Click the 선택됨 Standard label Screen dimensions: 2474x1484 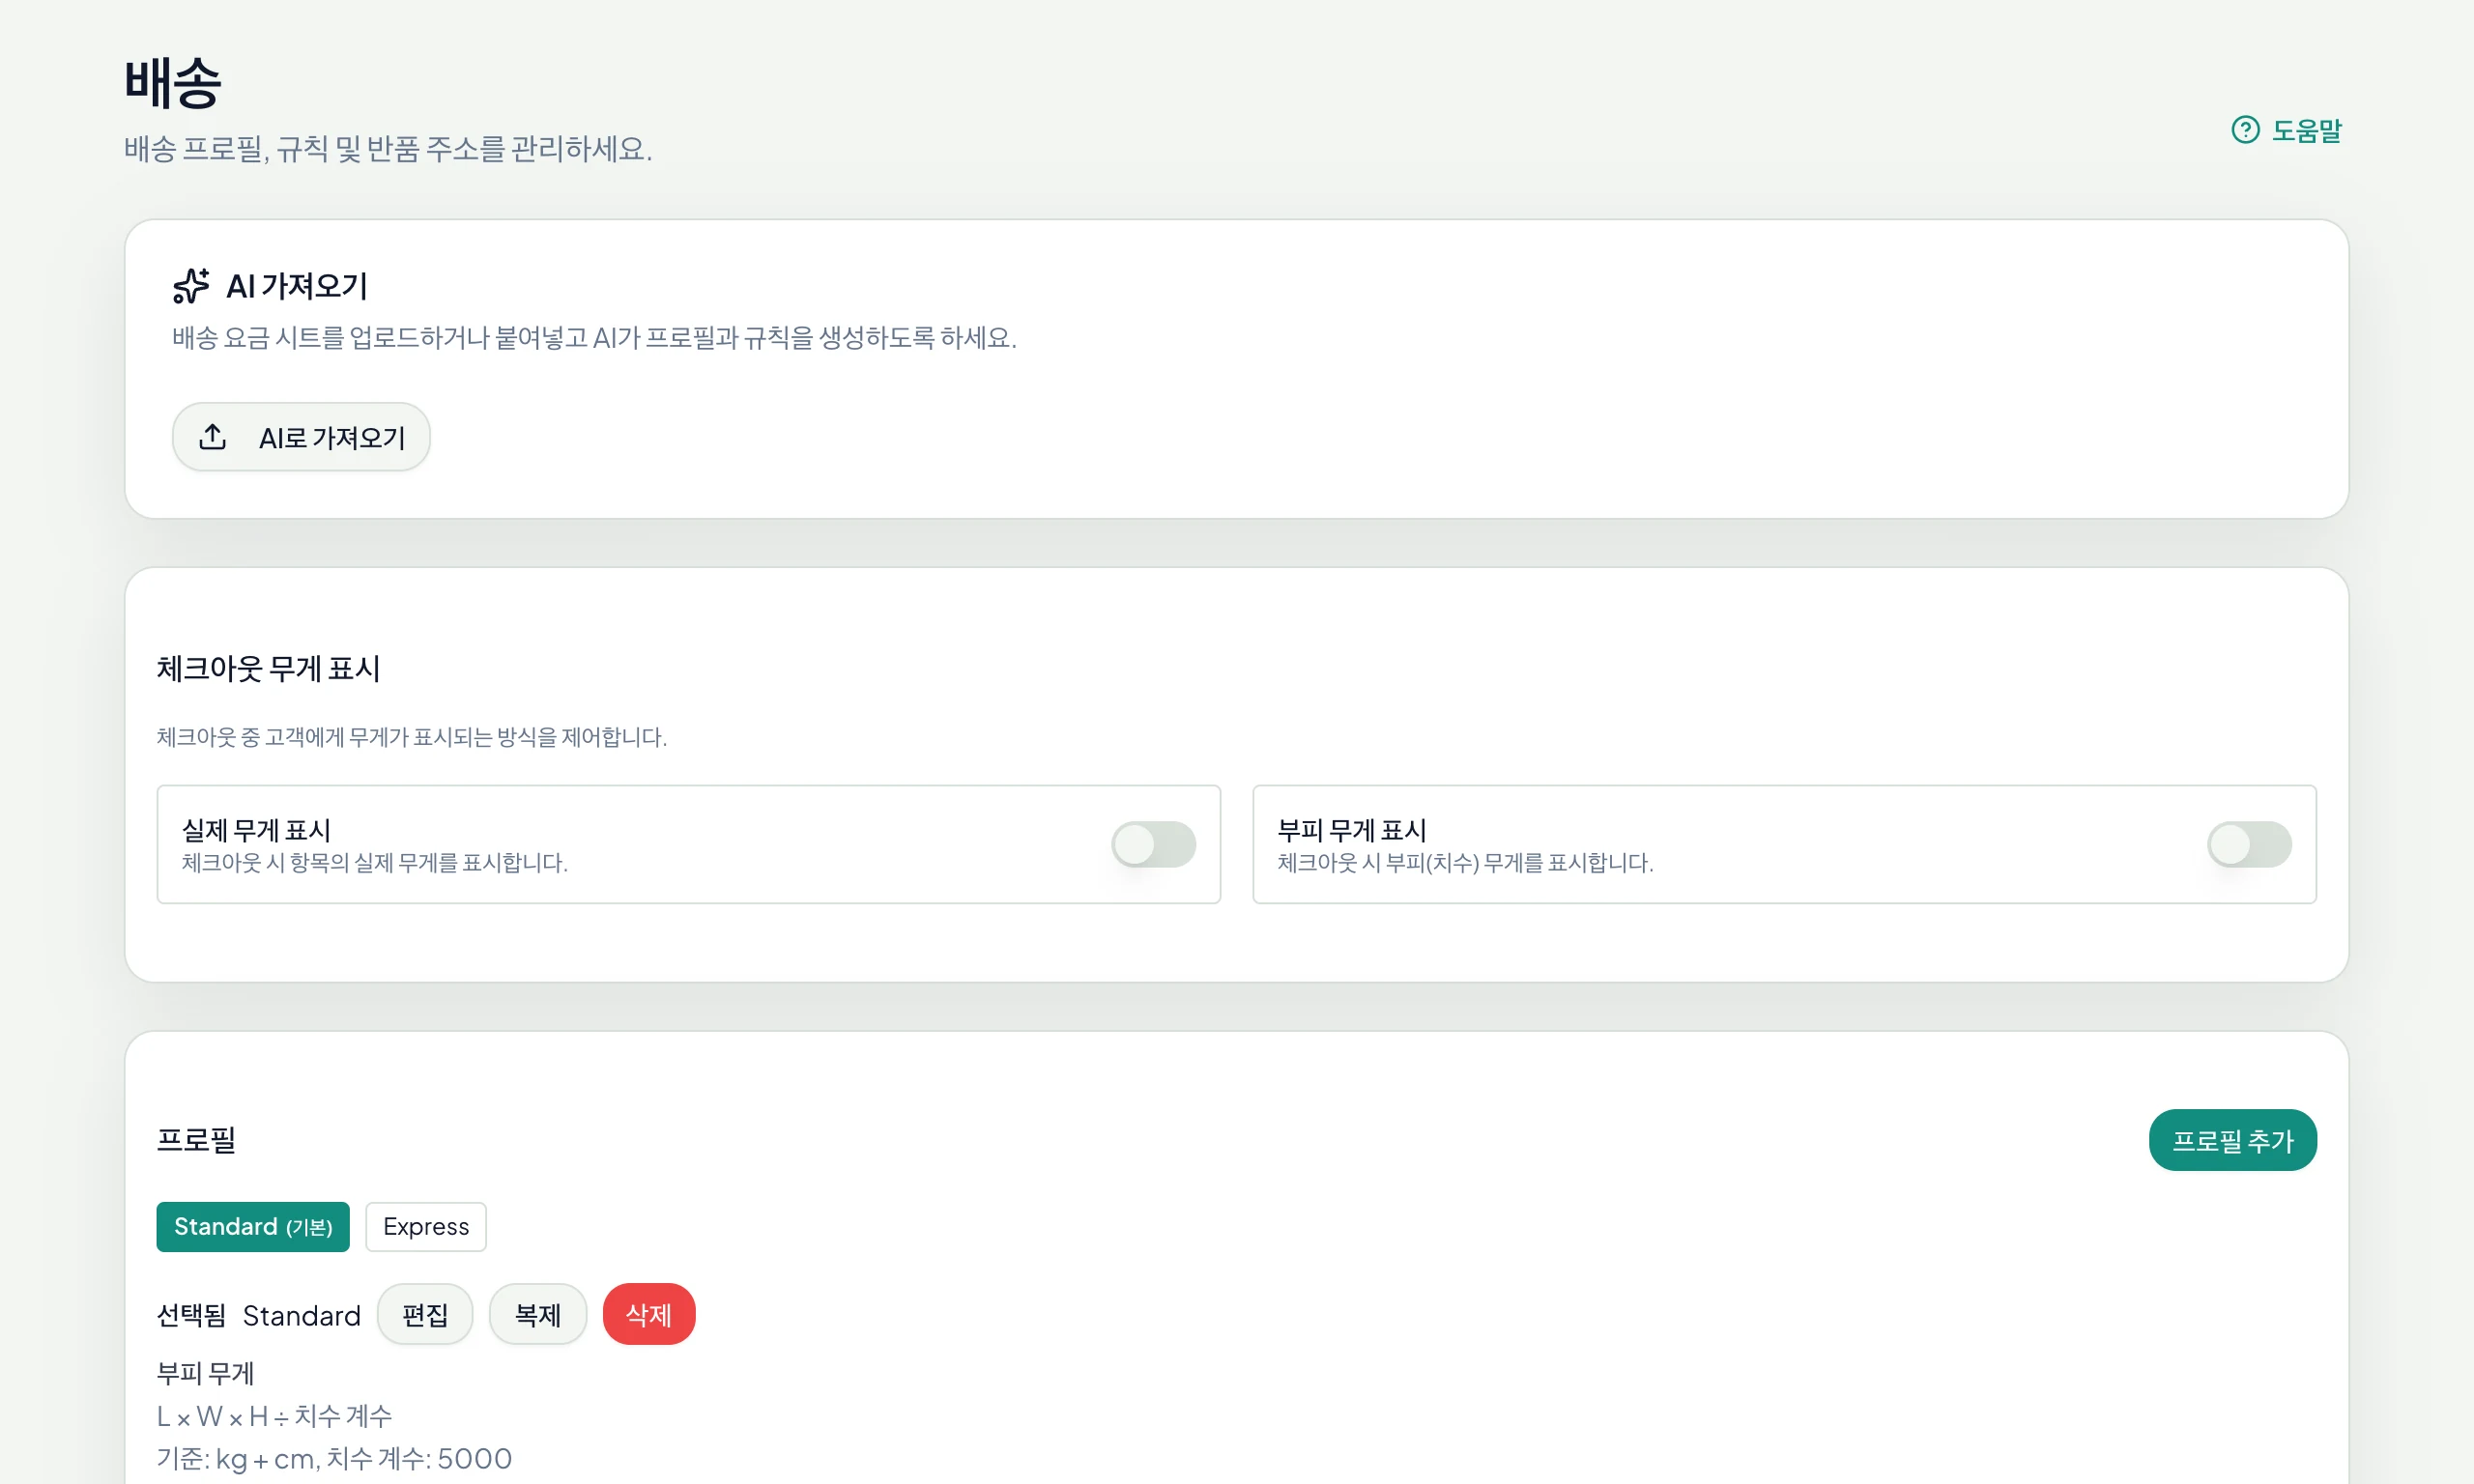coord(259,1316)
